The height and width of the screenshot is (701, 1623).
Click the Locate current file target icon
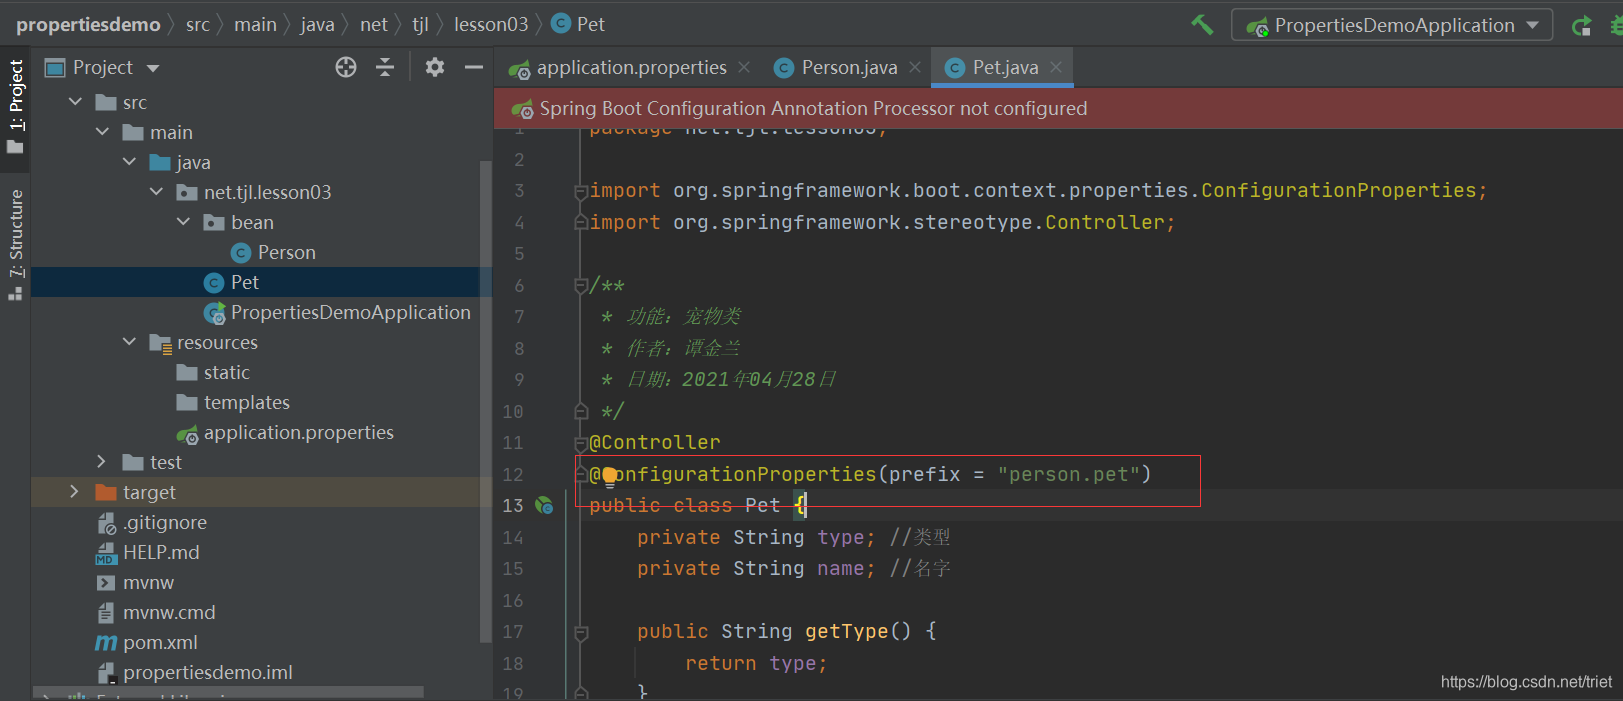[x=346, y=67]
